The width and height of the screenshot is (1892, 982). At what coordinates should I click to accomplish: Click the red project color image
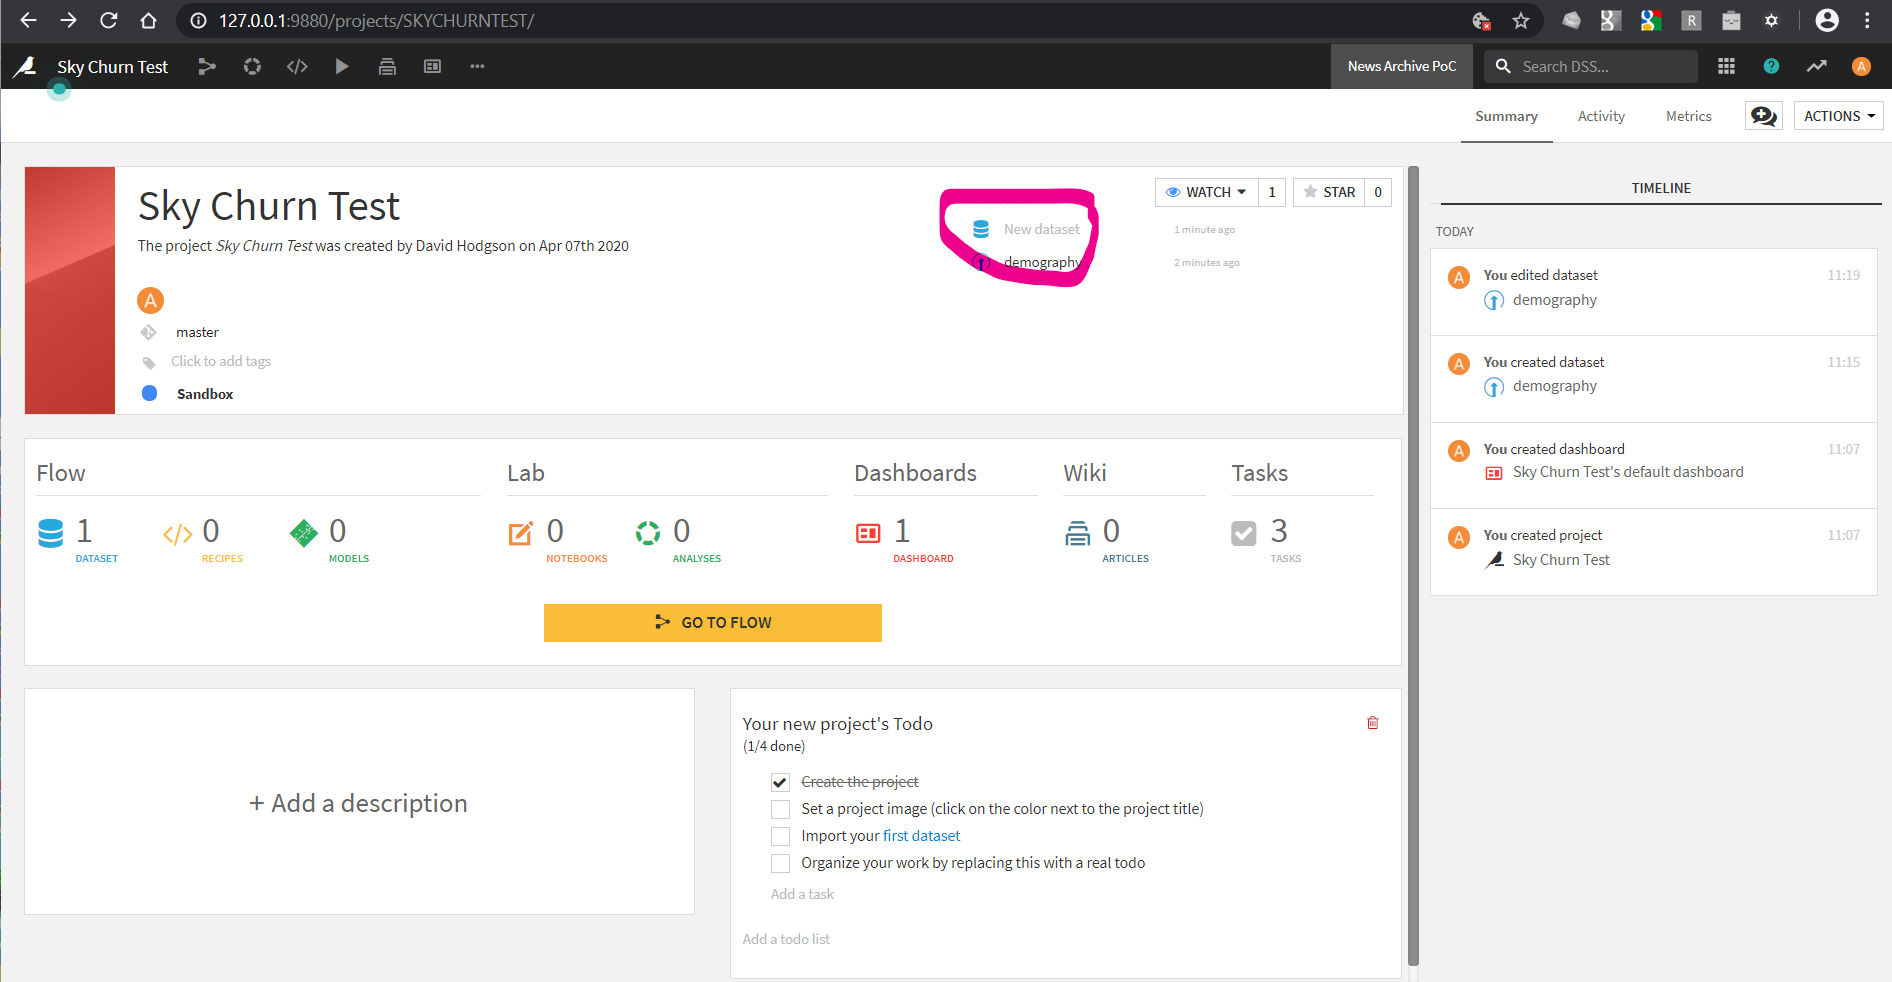pyautogui.click(x=70, y=290)
